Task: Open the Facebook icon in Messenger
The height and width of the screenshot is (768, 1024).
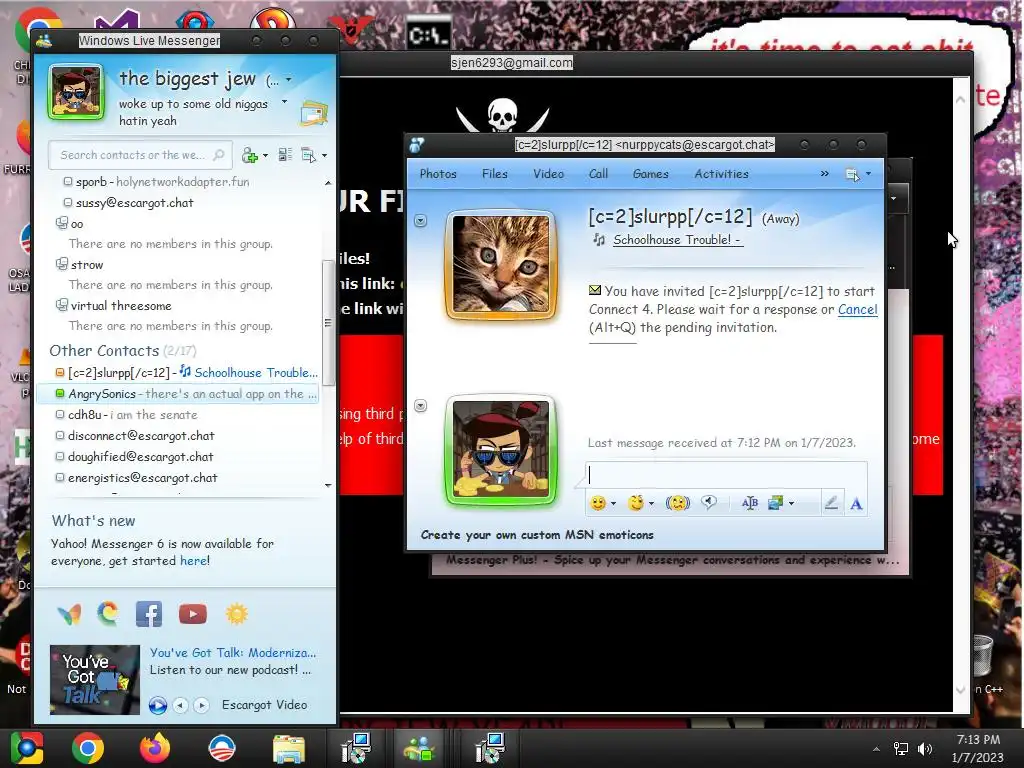Action: click(x=149, y=614)
